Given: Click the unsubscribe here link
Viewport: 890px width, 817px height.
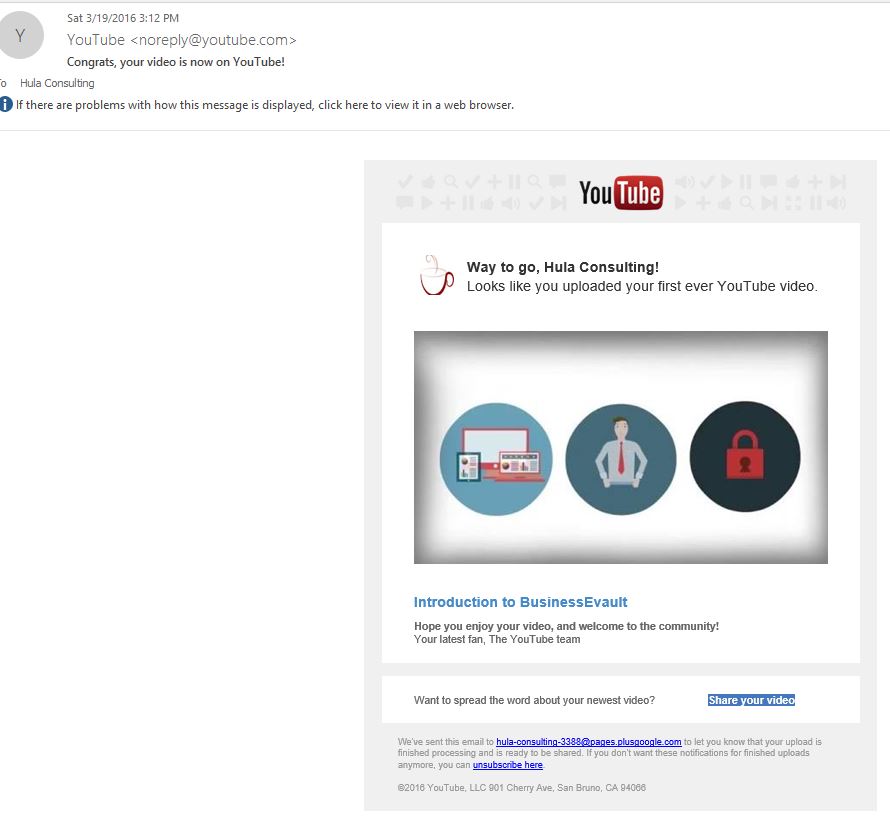Looking at the screenshot, I should coord(507,765).
